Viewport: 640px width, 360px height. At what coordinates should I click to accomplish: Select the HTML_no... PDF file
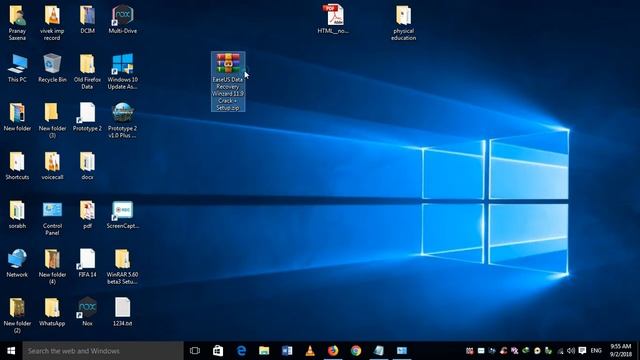coord(333,19)
